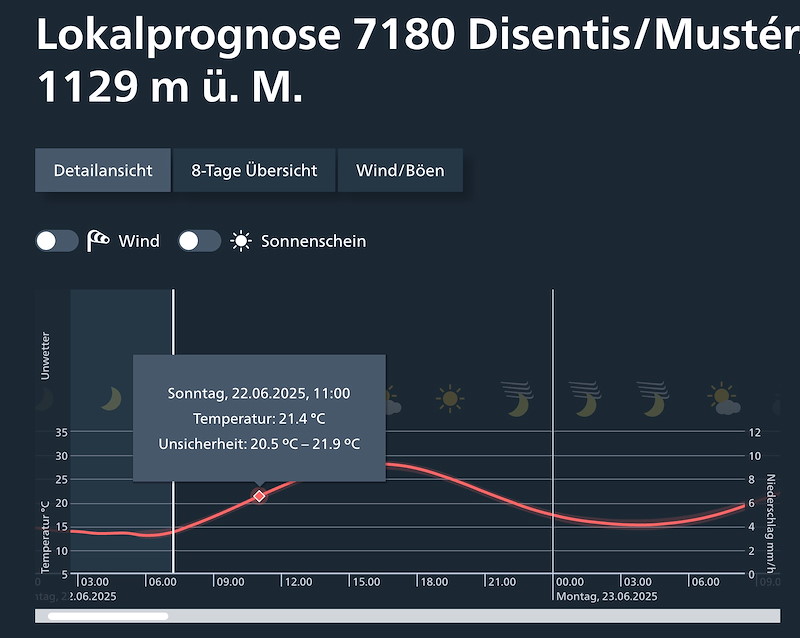This screenshot has width=800, height=638.
Task: Click the 35 value on temperature axis
Action: [x=61, y=432]
